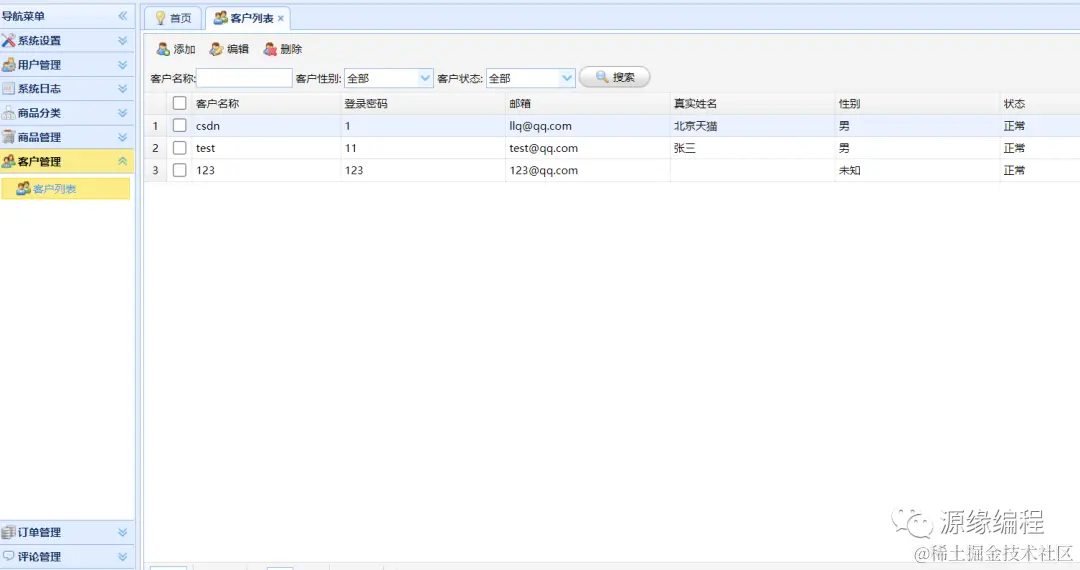Collapse the 导航菜单 panel with double arrow

(123, 16)
